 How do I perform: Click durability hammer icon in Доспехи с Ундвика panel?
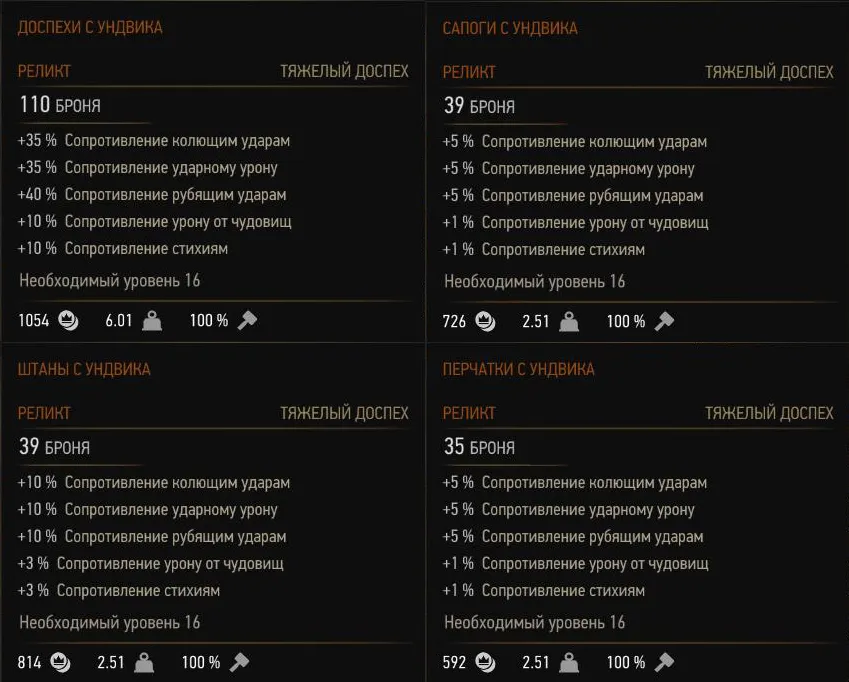248,320
